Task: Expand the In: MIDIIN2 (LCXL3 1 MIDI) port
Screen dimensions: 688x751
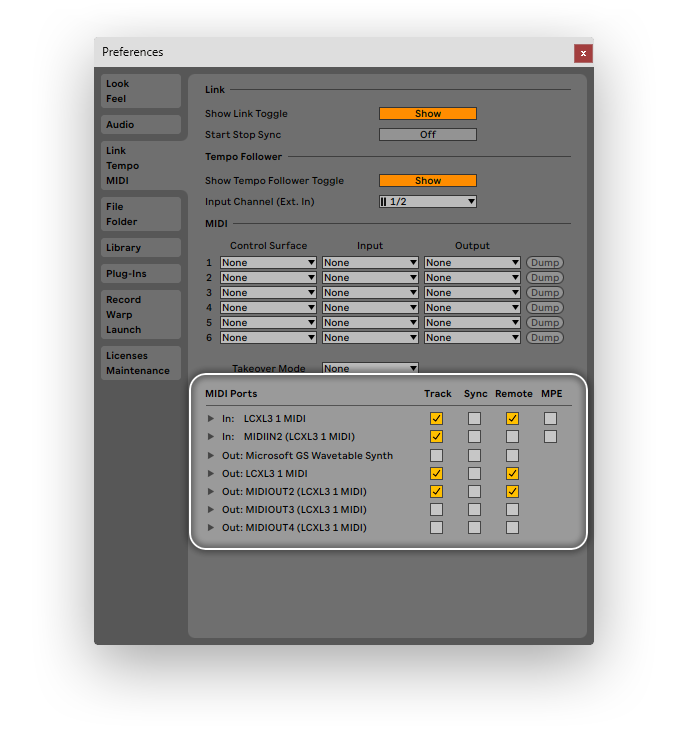Action: pyautogui.click(x=210, y=437)
